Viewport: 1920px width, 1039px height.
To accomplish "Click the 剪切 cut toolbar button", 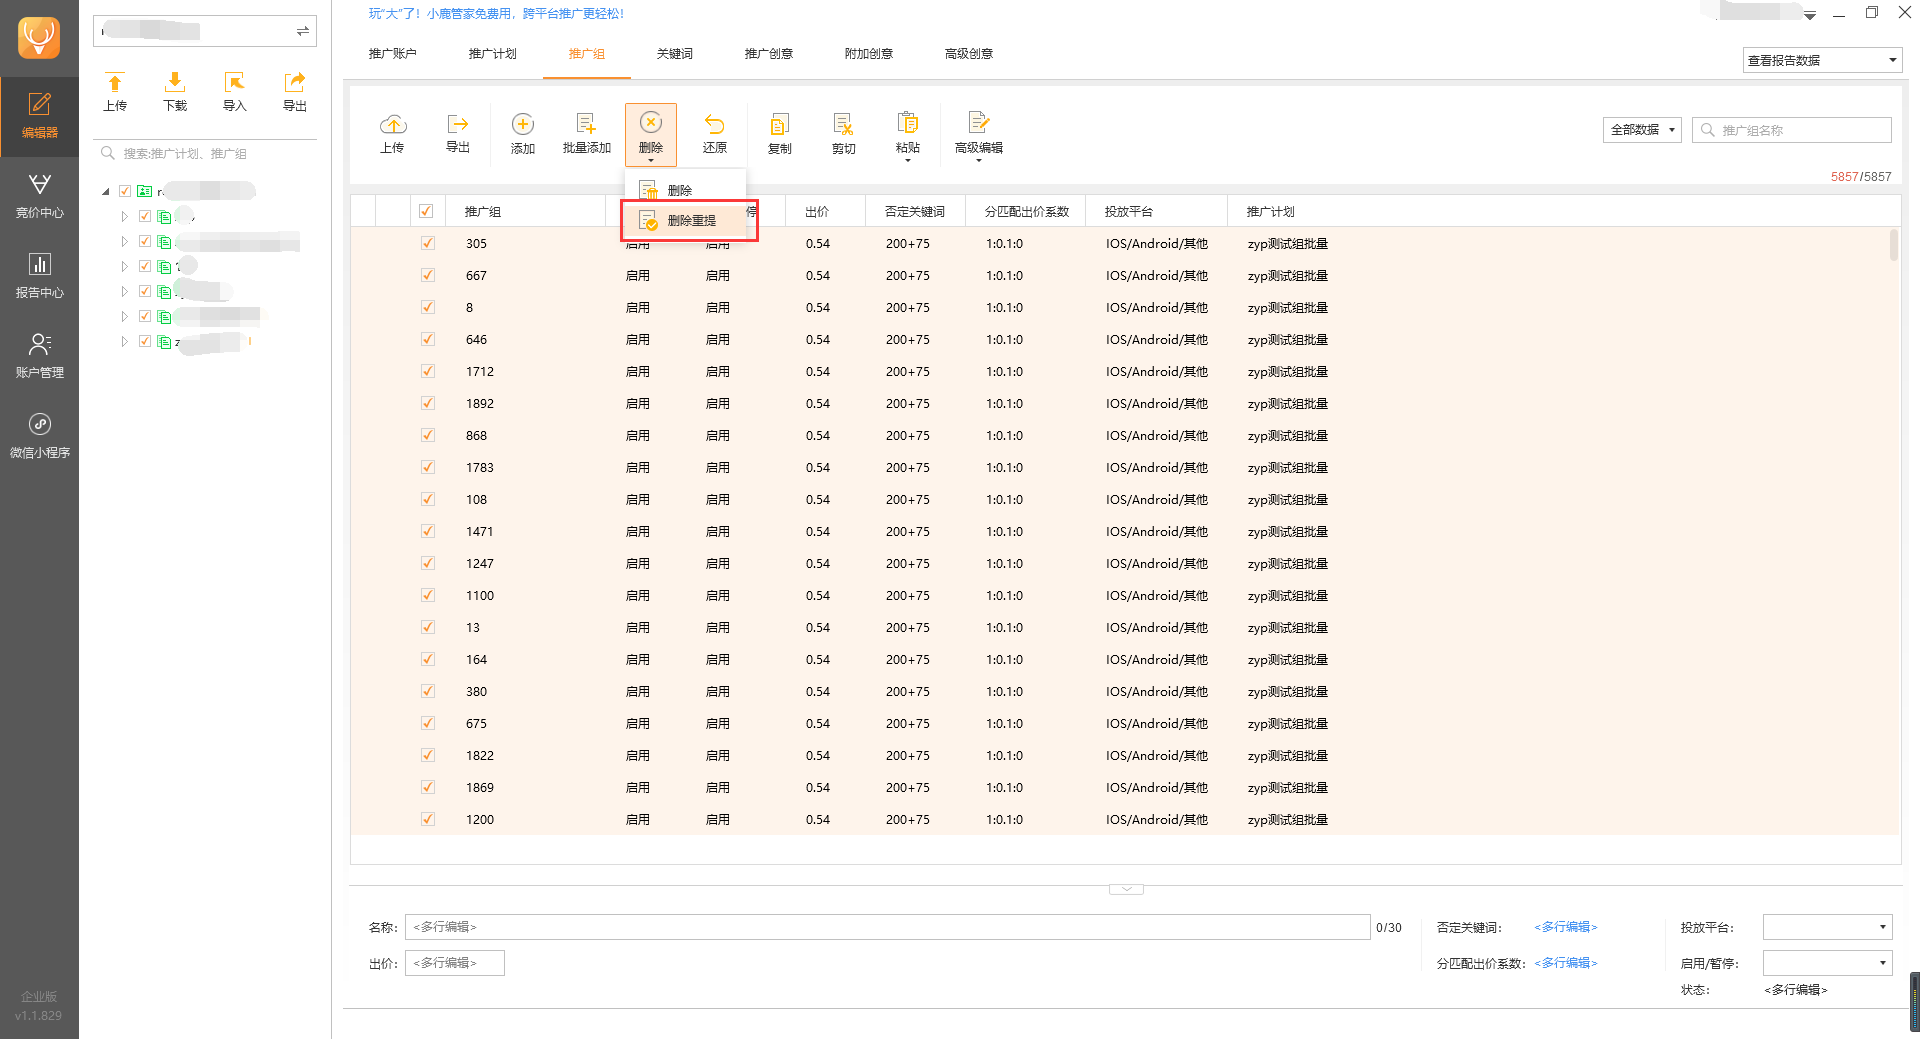I will coord(844,134).
